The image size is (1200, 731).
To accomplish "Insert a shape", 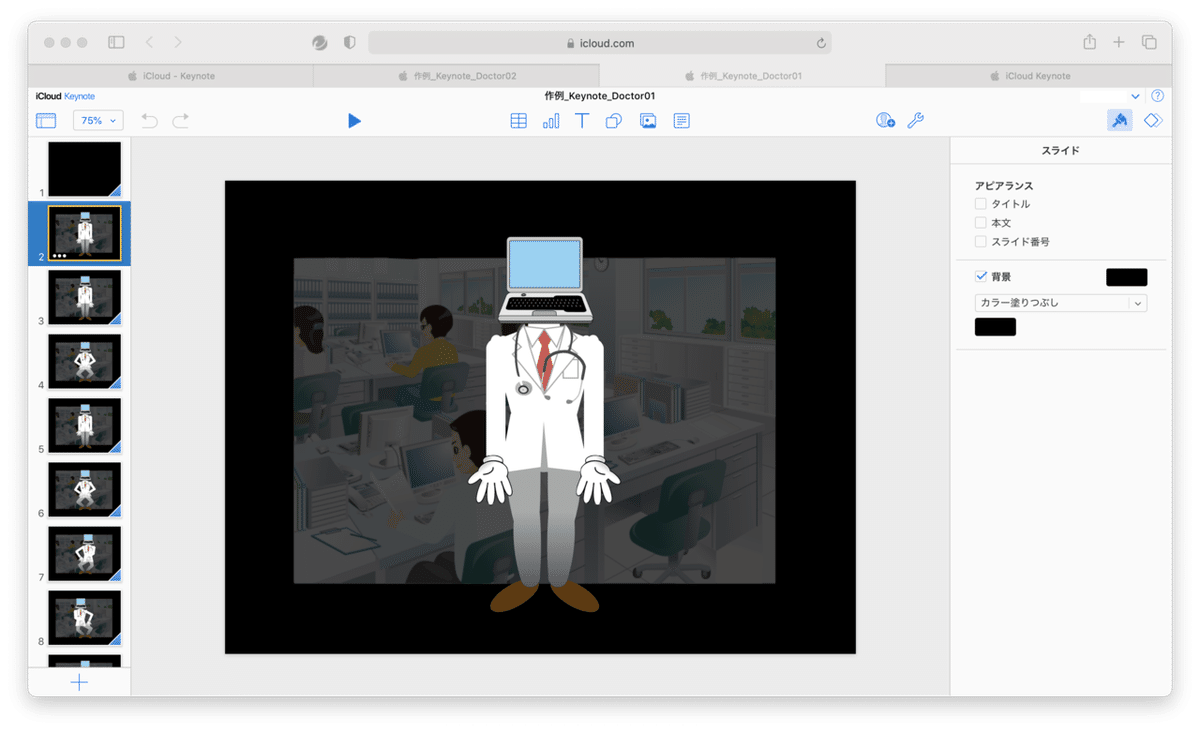I will point(614,120).
